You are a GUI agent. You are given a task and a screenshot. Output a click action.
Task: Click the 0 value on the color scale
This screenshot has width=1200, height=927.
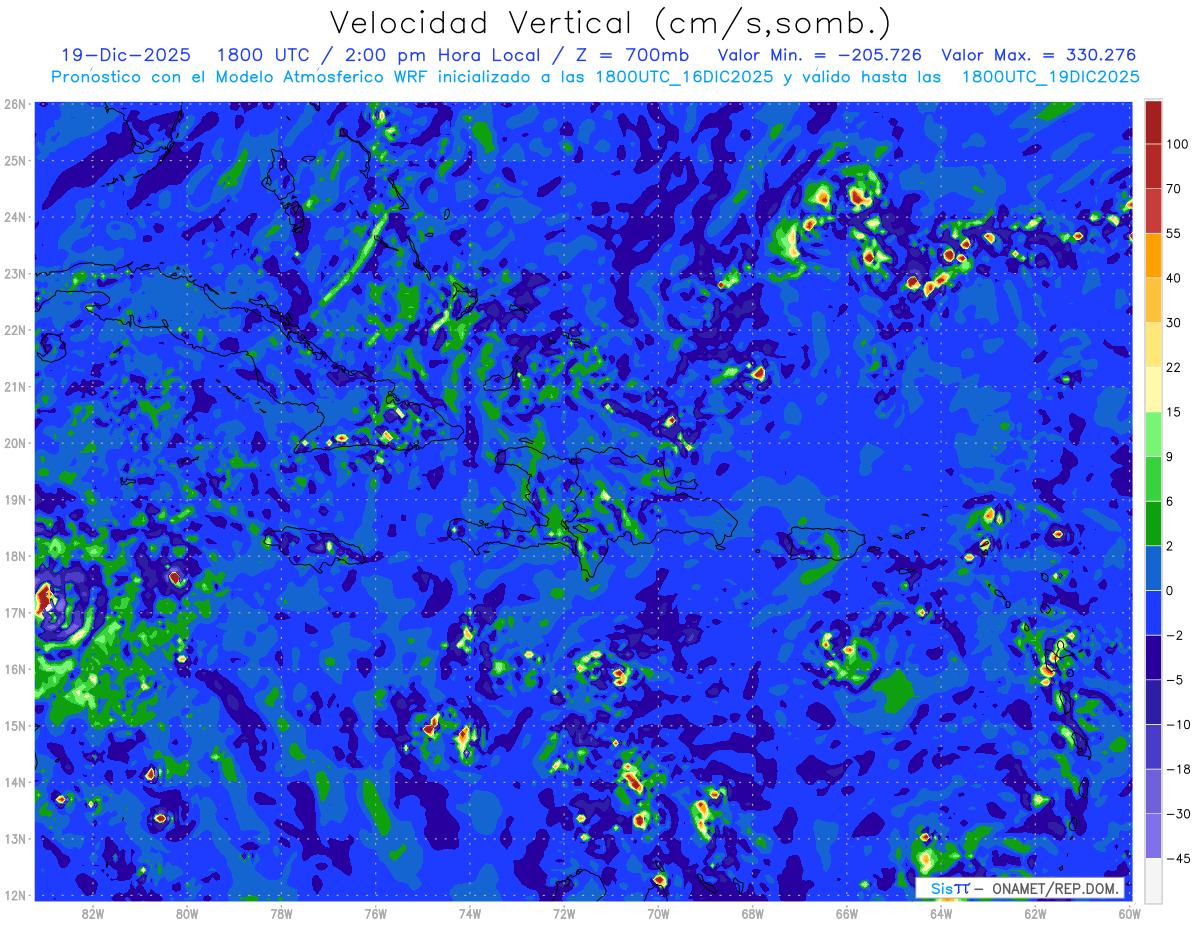tap(1170, 591)
